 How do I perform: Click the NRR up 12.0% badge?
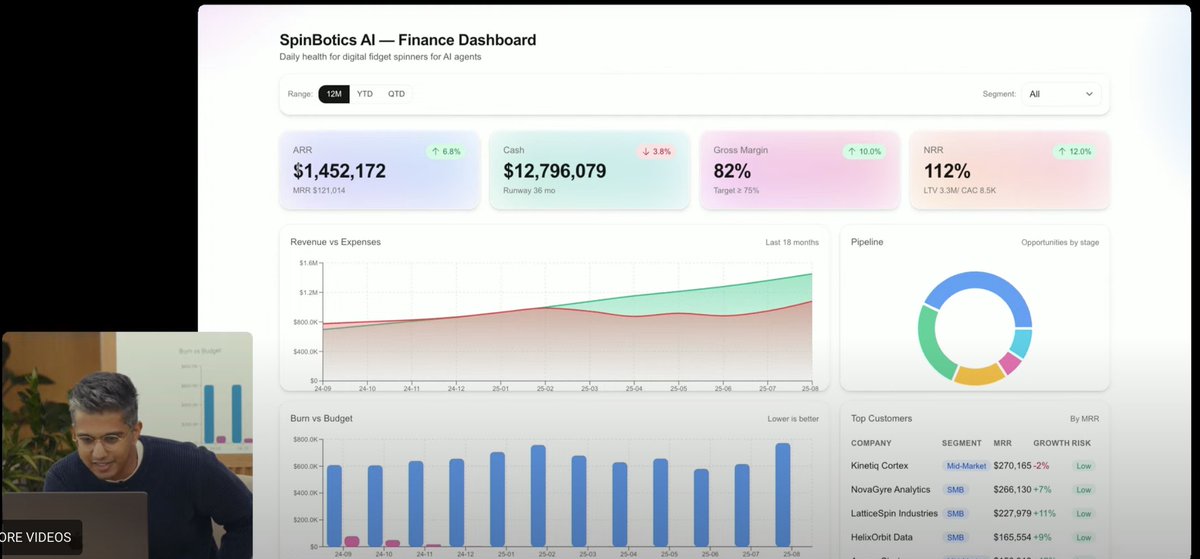click(x=1075, y=152)
